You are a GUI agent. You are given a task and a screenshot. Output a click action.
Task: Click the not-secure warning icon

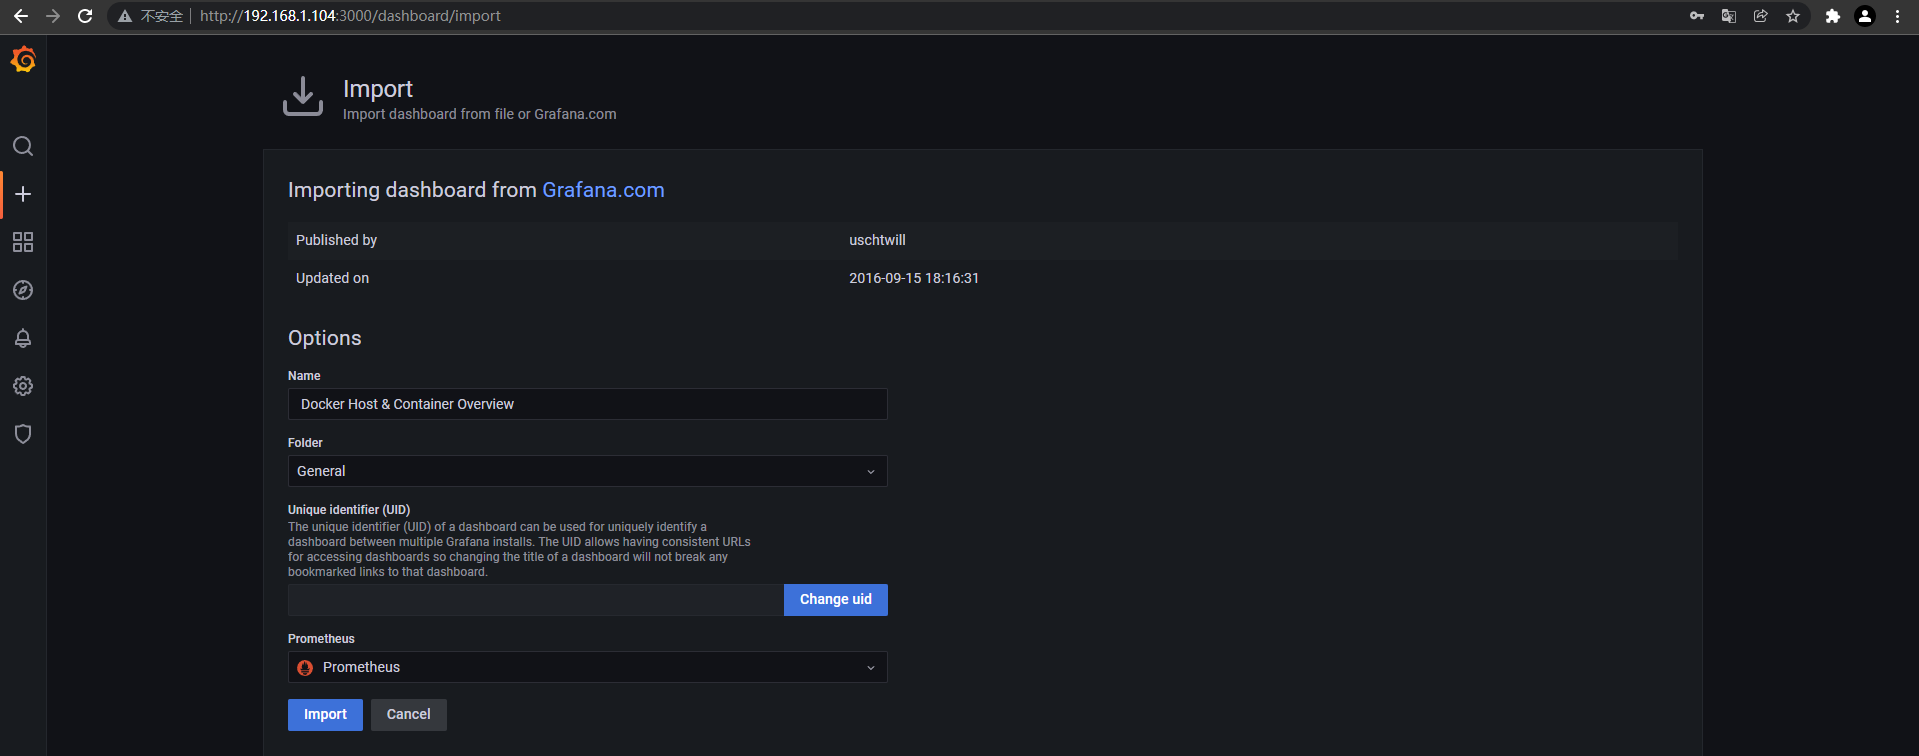click(x=125, y=16)
